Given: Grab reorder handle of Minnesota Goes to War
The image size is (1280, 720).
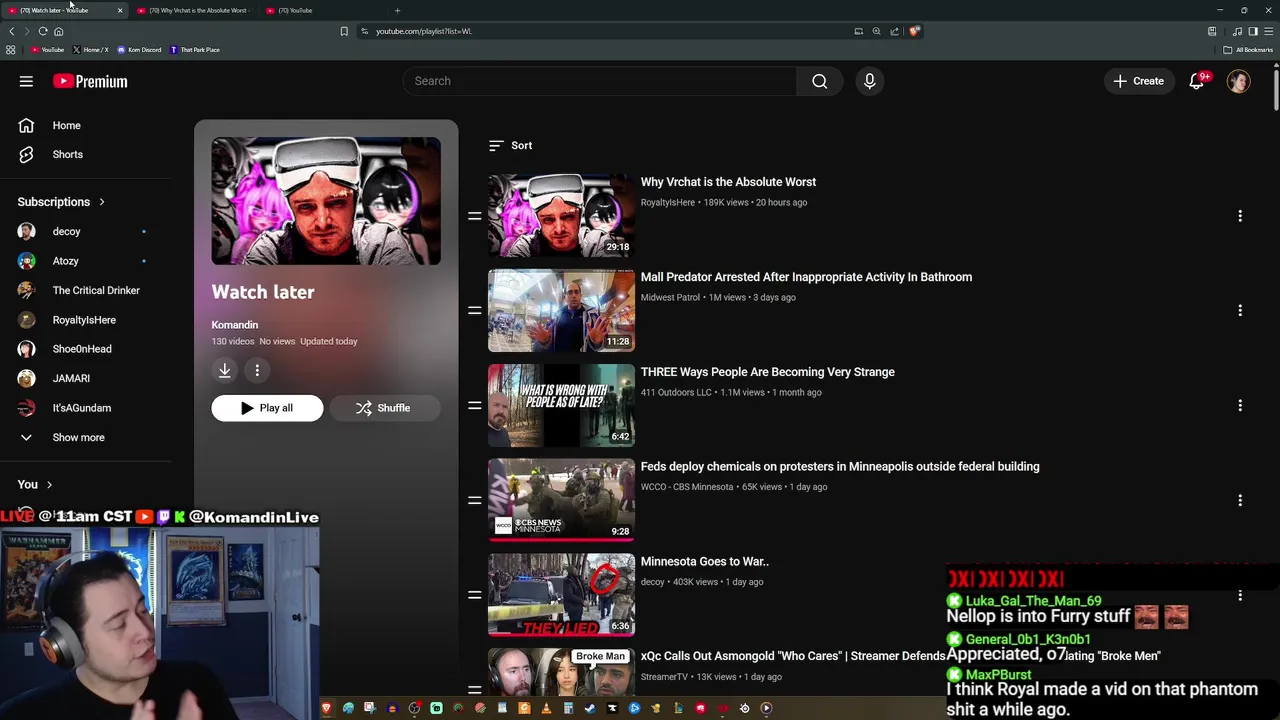Looking at the screenshot, I should pos(474,595).
